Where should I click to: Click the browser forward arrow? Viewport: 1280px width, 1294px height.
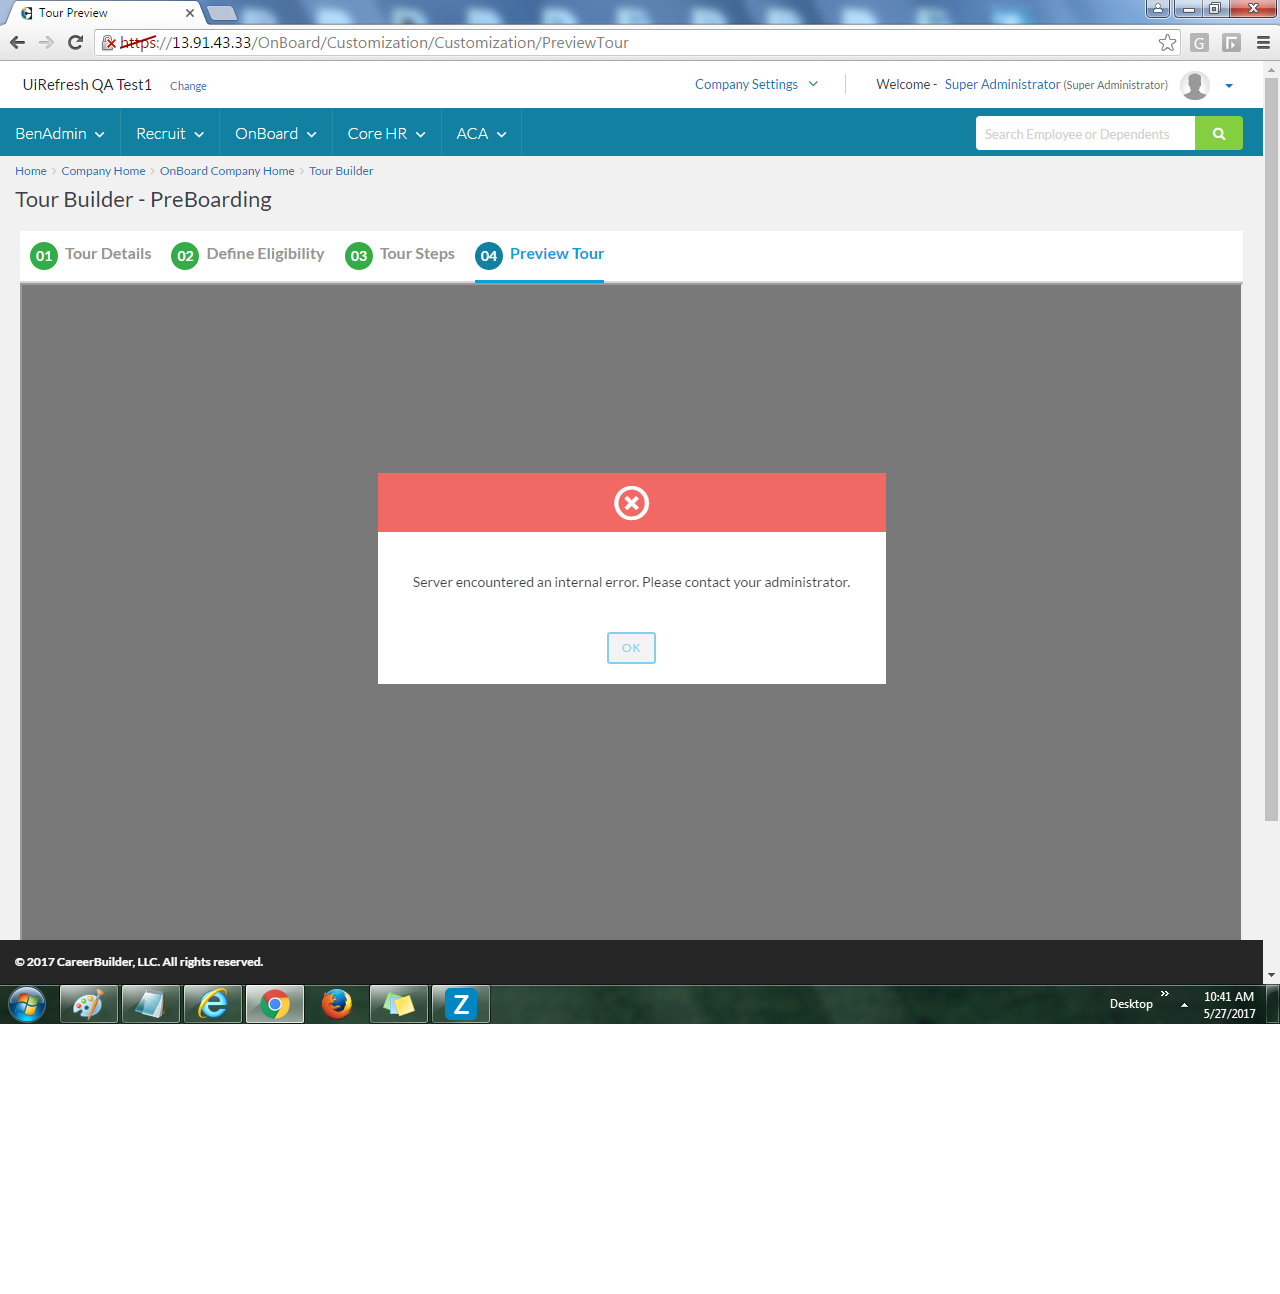46,42
